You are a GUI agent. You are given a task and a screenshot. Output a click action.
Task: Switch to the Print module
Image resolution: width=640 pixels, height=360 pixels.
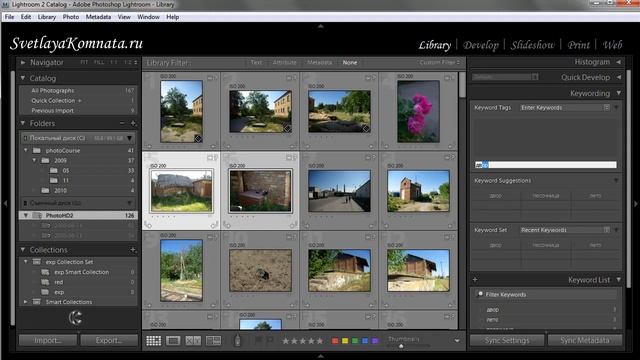tap(578, 45)
